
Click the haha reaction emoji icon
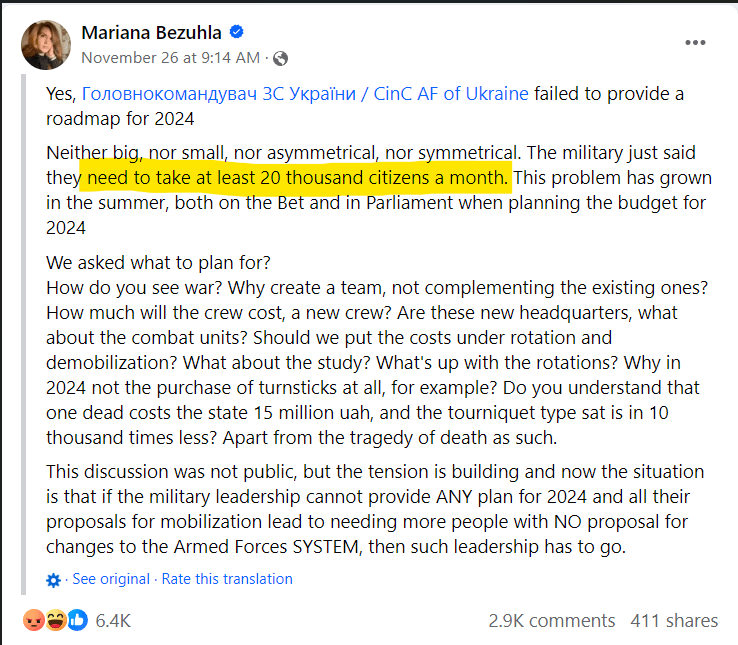55,620
